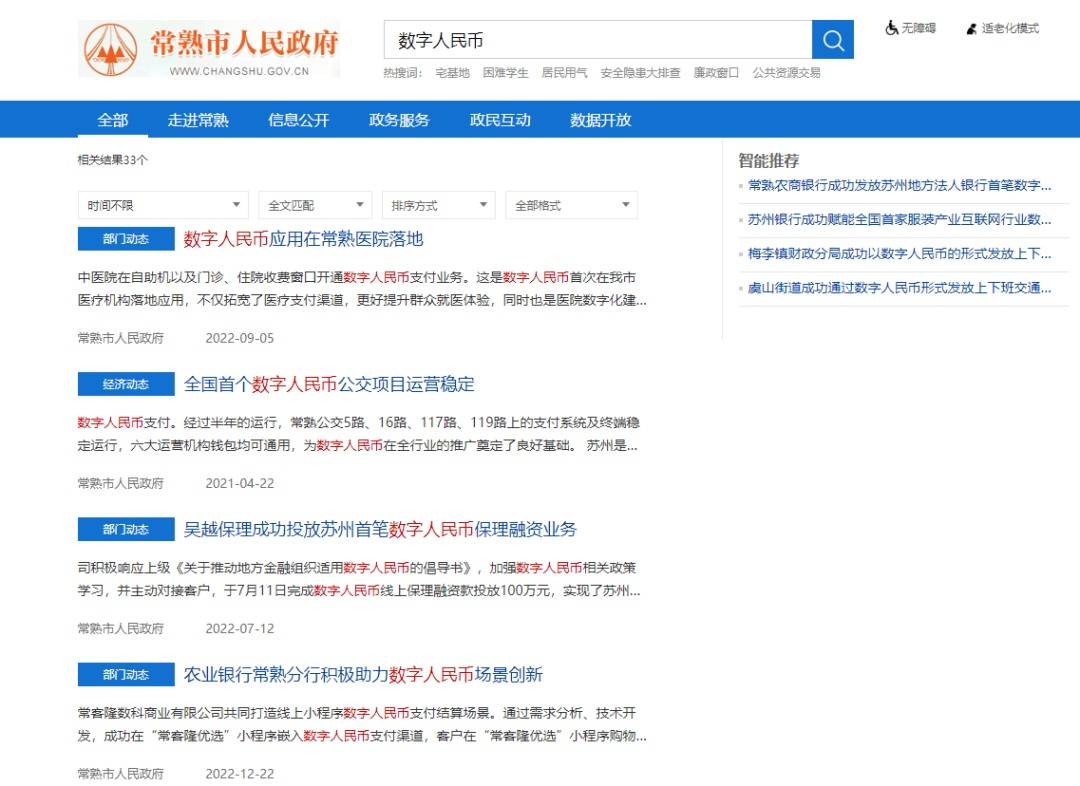Click source 常熟市人民政府 beside 2022-09-05
Viewport: 1080px width, 786px height.
pyautogui.click(x=121, y=338)
